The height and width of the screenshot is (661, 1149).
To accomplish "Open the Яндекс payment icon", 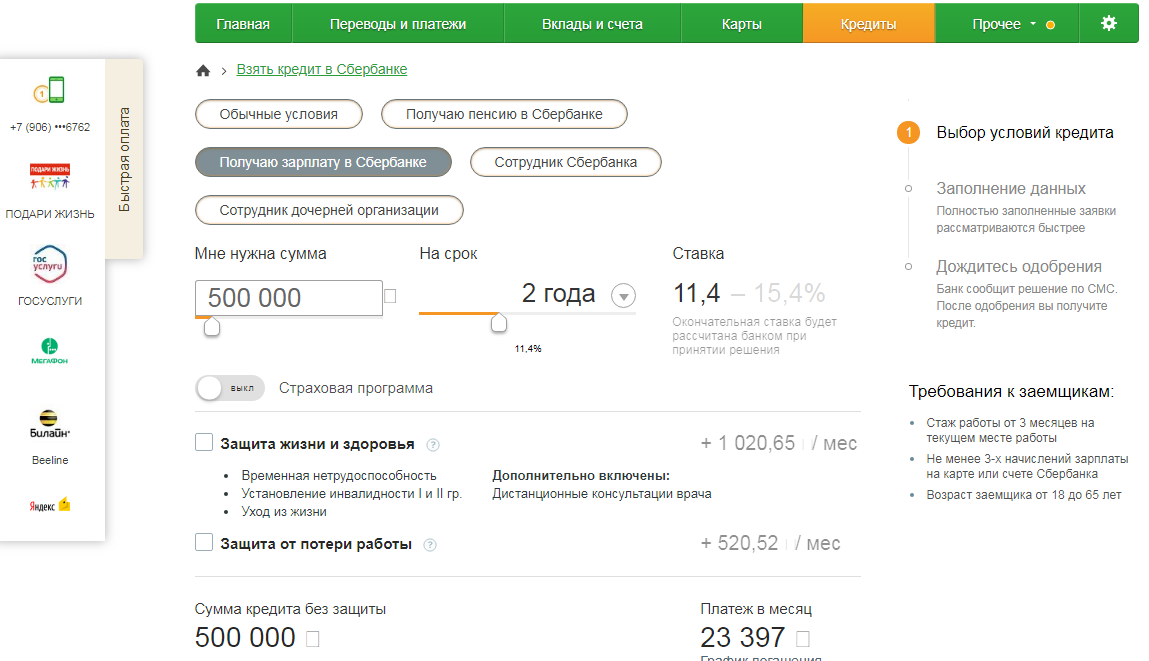I will tap(49, 505).
